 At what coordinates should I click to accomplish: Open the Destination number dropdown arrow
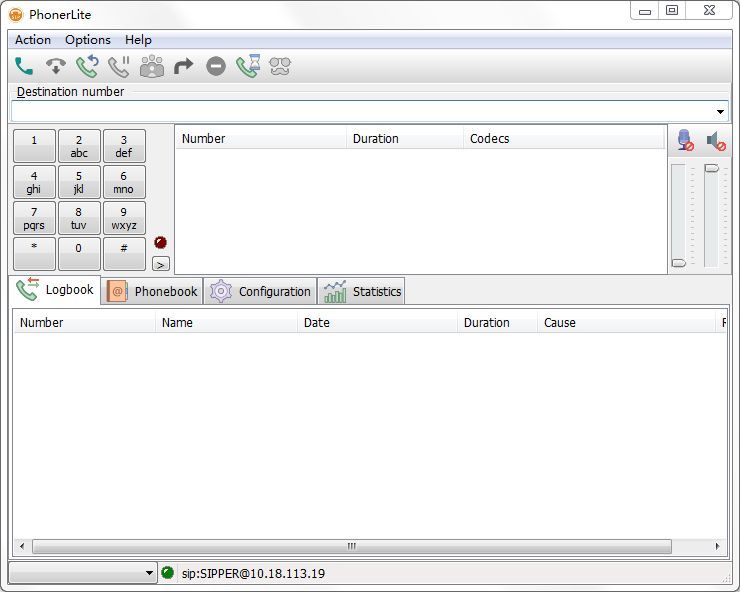720,112
